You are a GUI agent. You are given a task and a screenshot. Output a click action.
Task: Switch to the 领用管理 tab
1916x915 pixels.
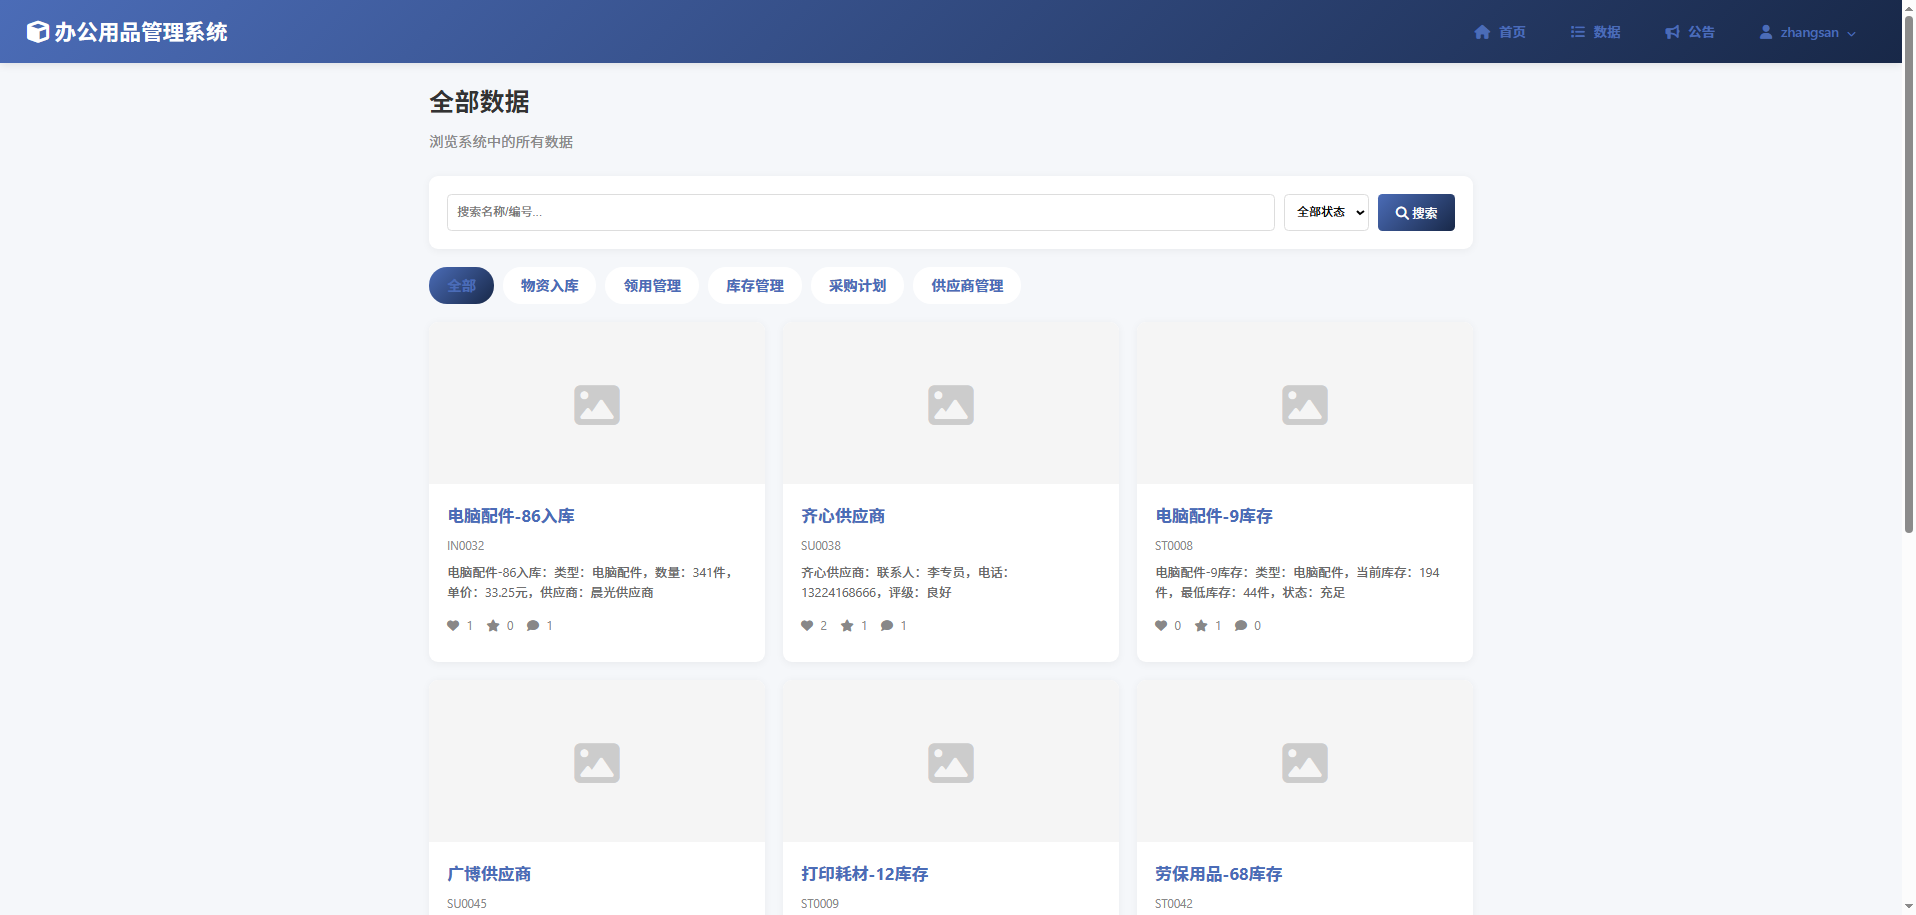click(x=652, y=286)
